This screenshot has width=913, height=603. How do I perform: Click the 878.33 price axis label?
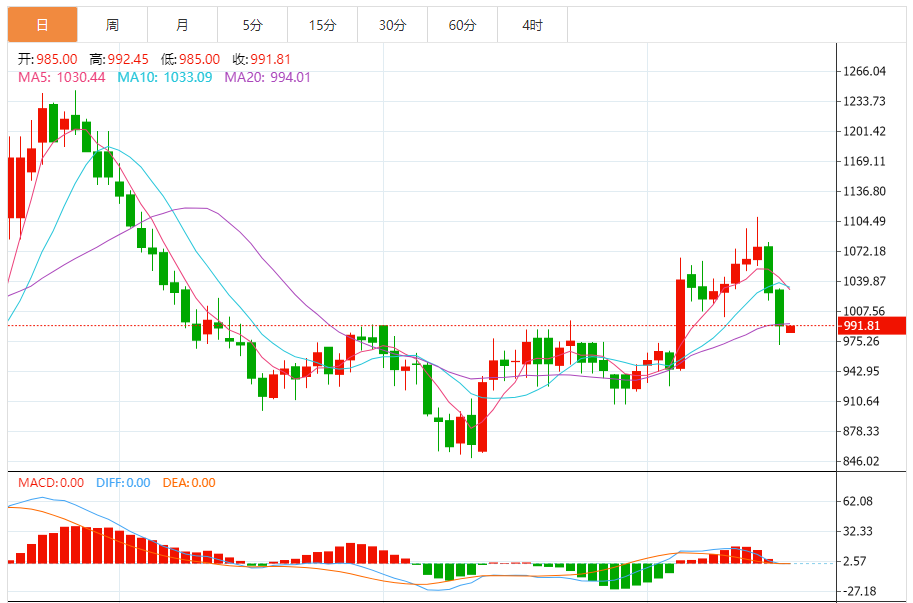[x=861, y=431]
